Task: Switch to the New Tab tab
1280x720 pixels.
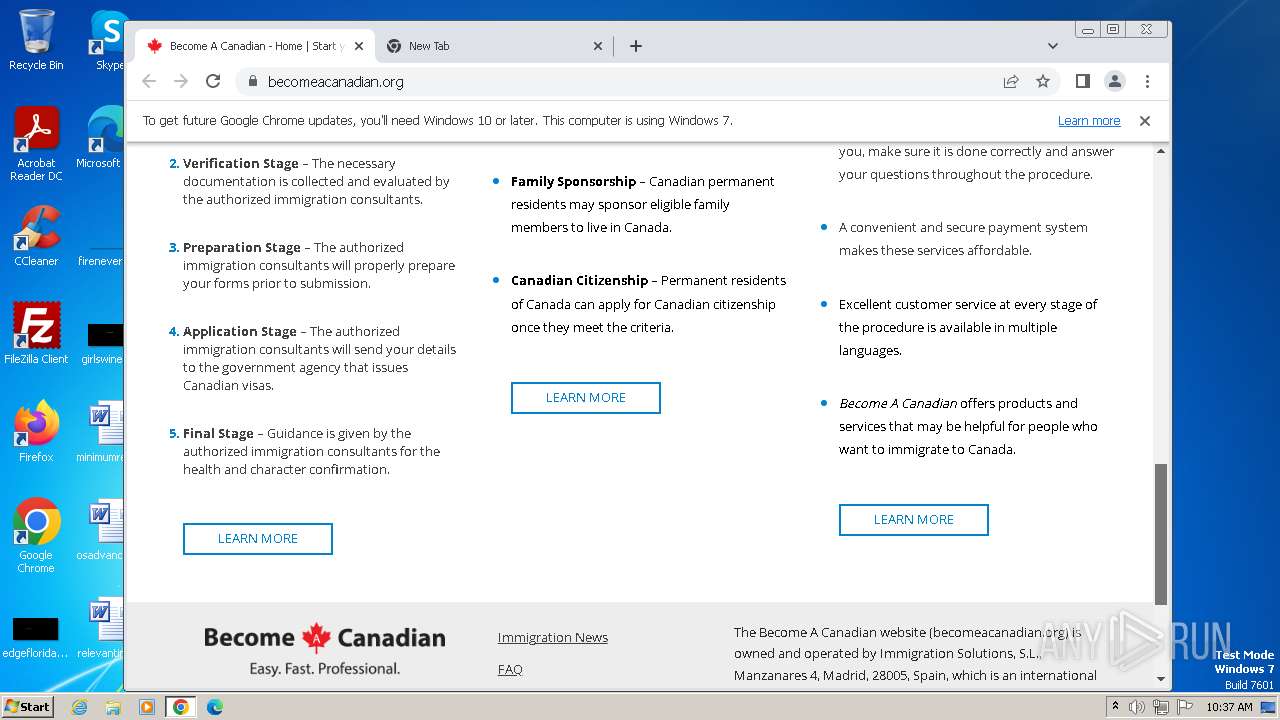Action: 494,46
